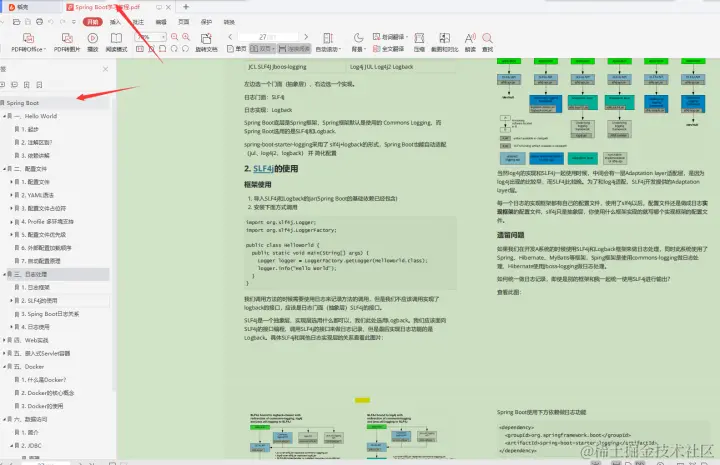Expand the 2. JDBC bookmark
720x465 pixels.
11,446
